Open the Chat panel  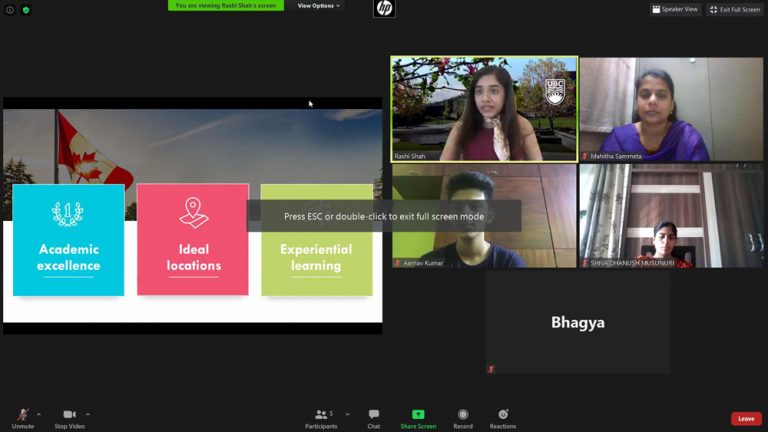(x=373, y=416)
